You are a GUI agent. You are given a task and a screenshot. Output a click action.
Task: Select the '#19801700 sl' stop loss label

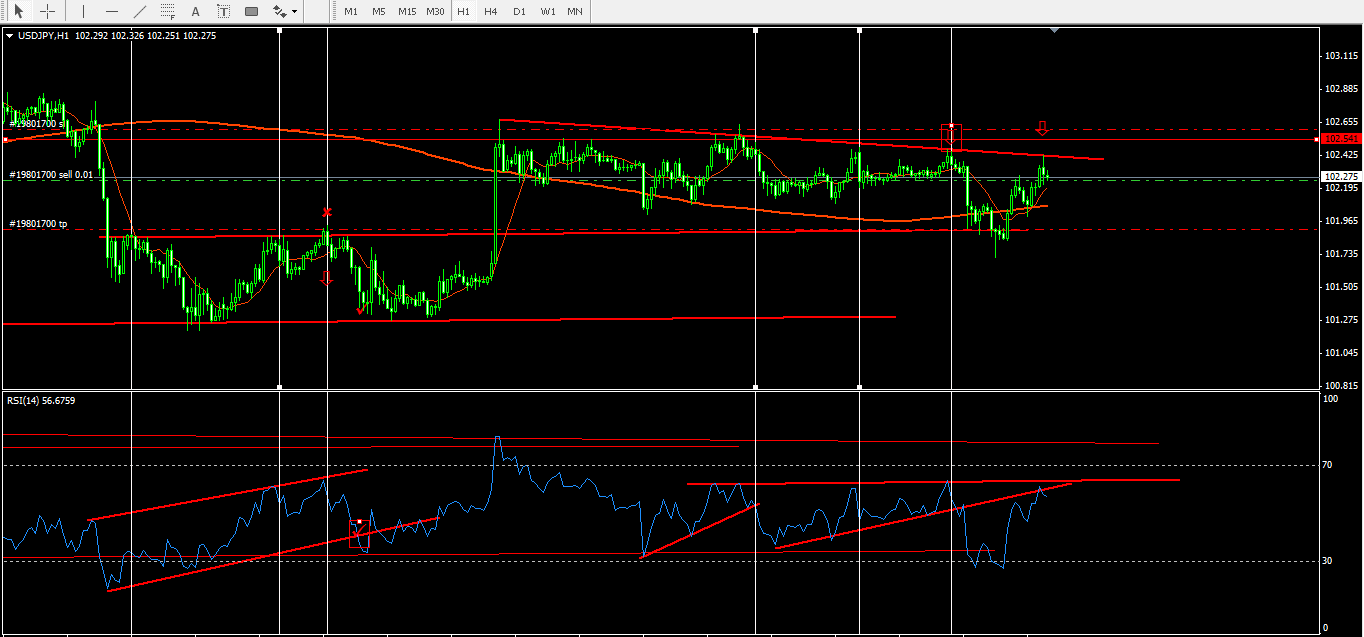coord(37,124)
